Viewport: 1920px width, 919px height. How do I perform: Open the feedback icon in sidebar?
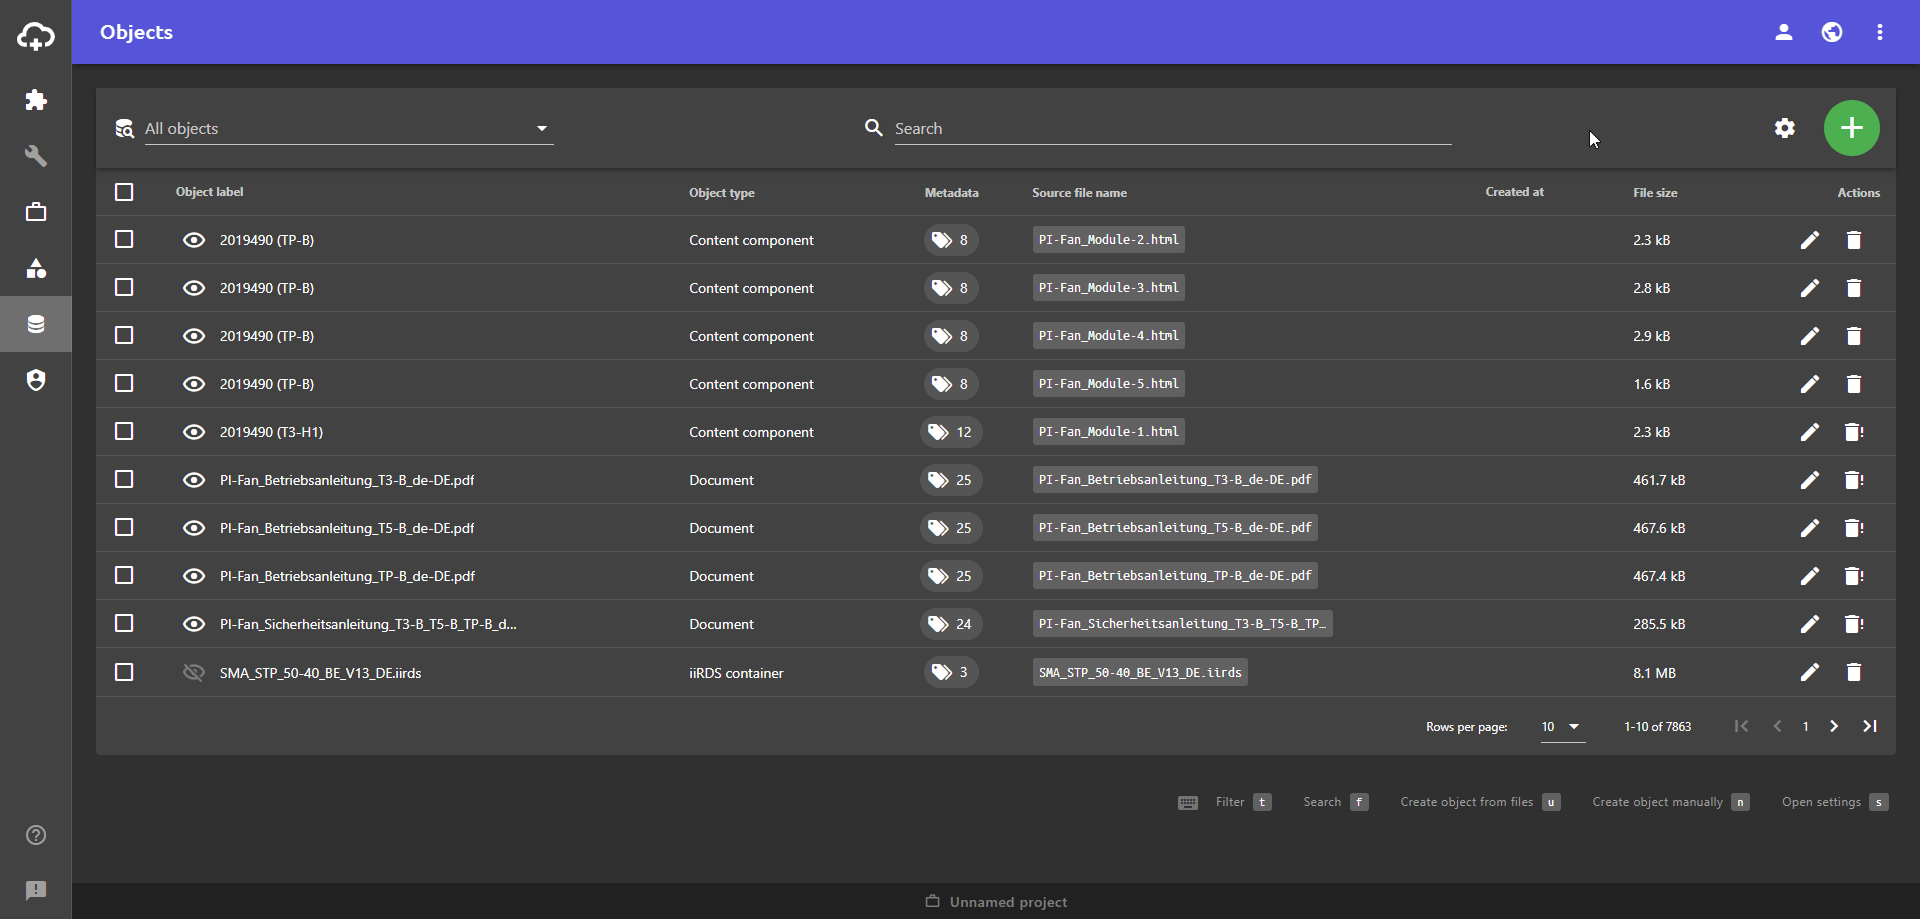[36, 890]
